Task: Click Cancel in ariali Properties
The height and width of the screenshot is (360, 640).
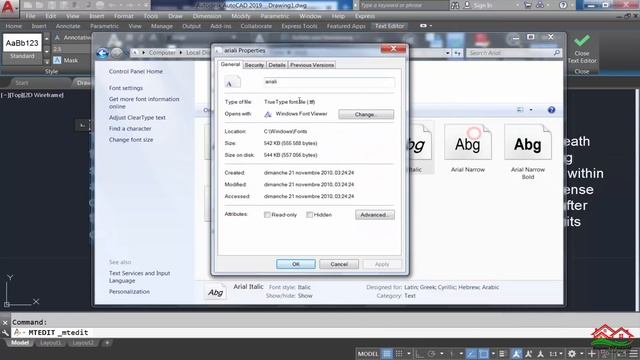Action: 339,264
